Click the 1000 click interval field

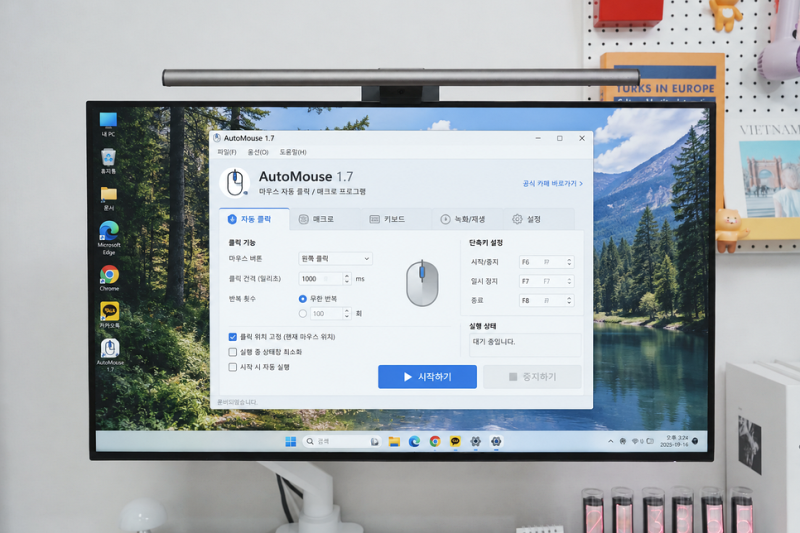[x=321, y=278]
